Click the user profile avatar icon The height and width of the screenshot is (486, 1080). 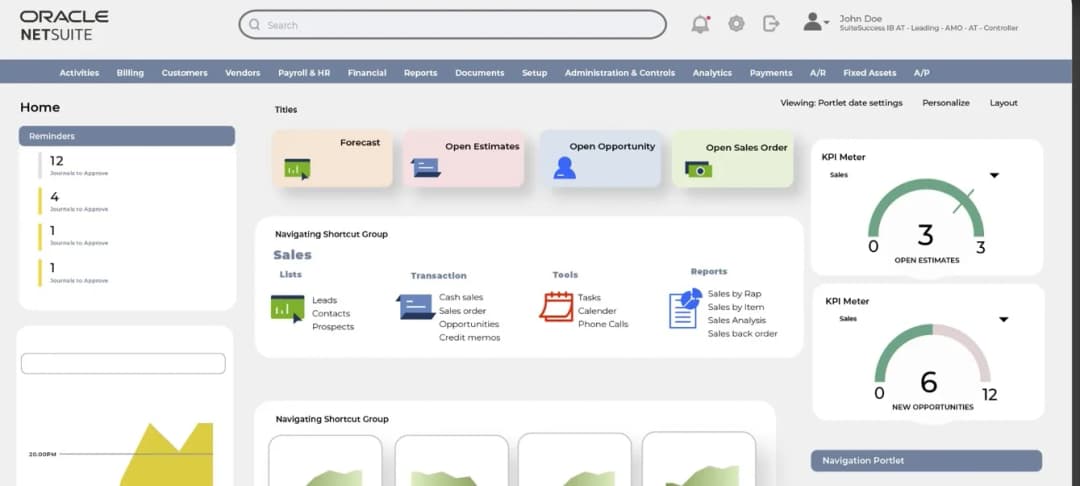click(x=812, y=22)
